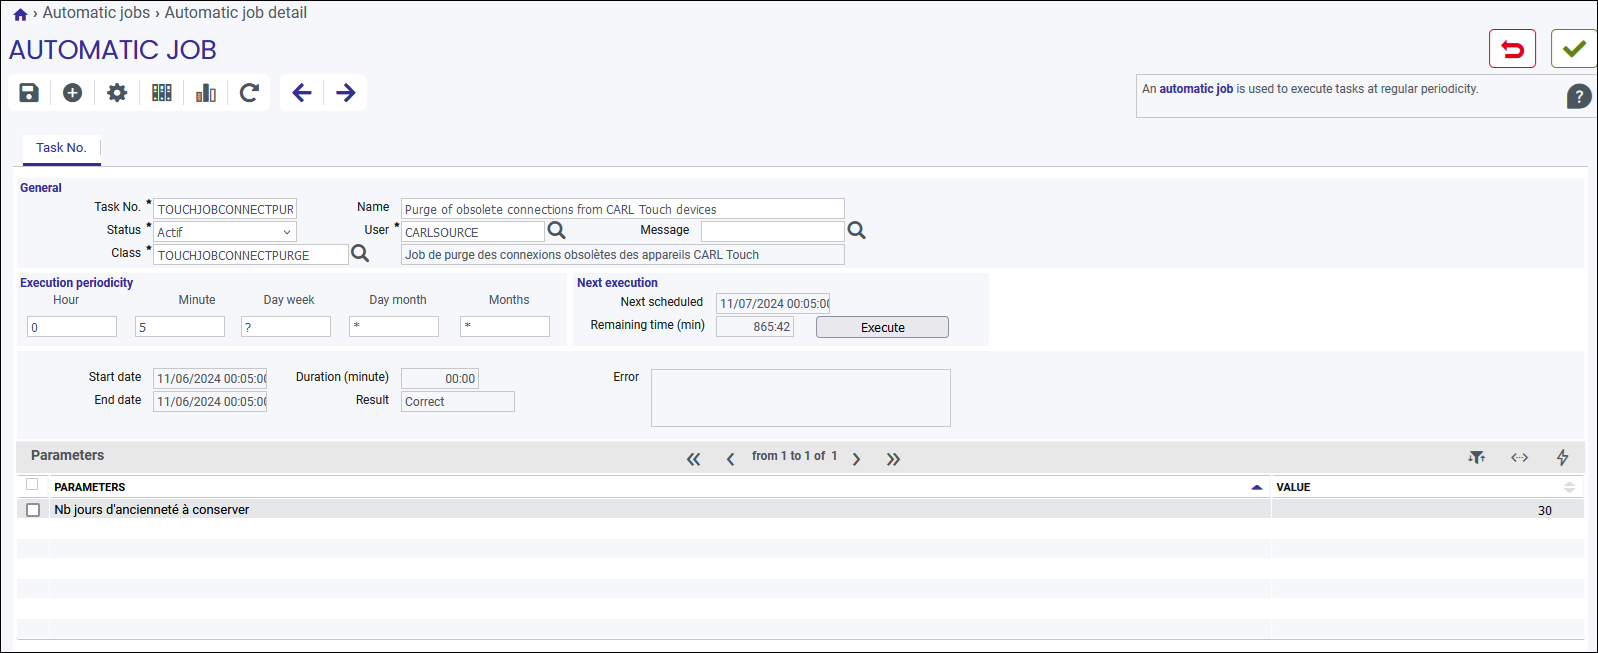Click the add new plus icon
Screen dimensions: 1598x653
coord(73,93)
